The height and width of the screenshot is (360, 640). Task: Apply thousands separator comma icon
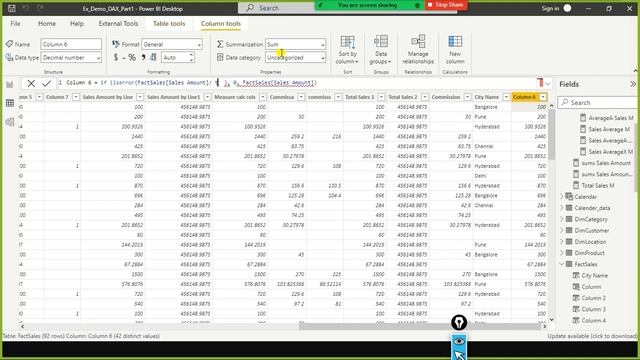click(143, 58)
